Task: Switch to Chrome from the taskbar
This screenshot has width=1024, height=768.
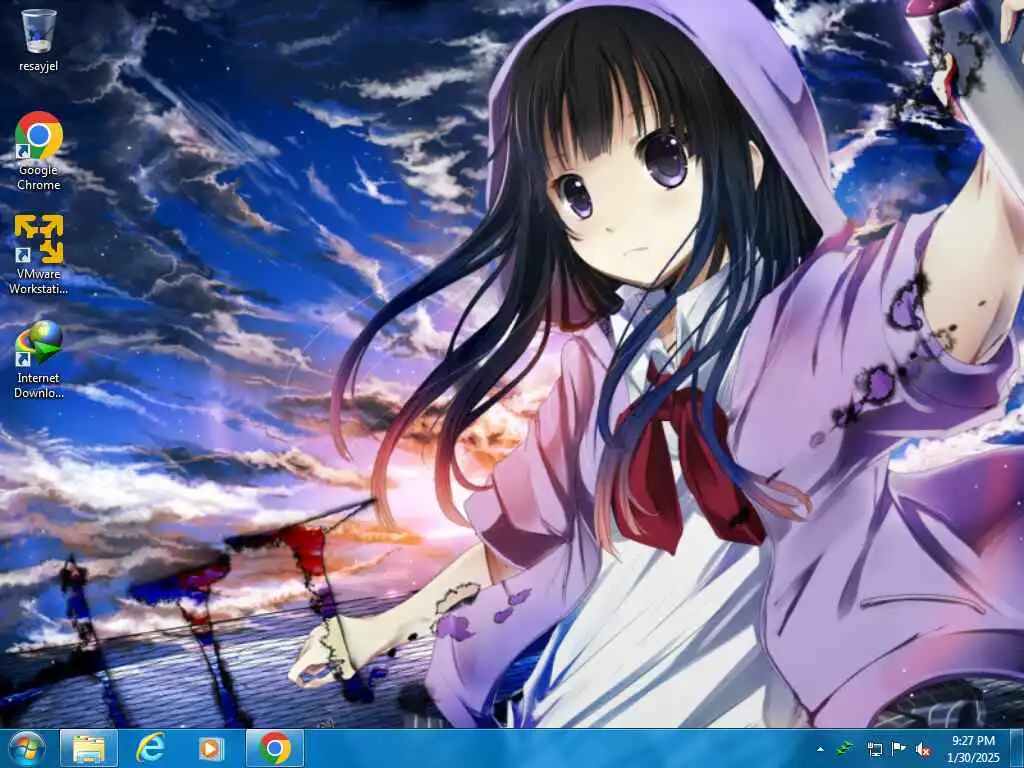Action: tap(275, 748)
